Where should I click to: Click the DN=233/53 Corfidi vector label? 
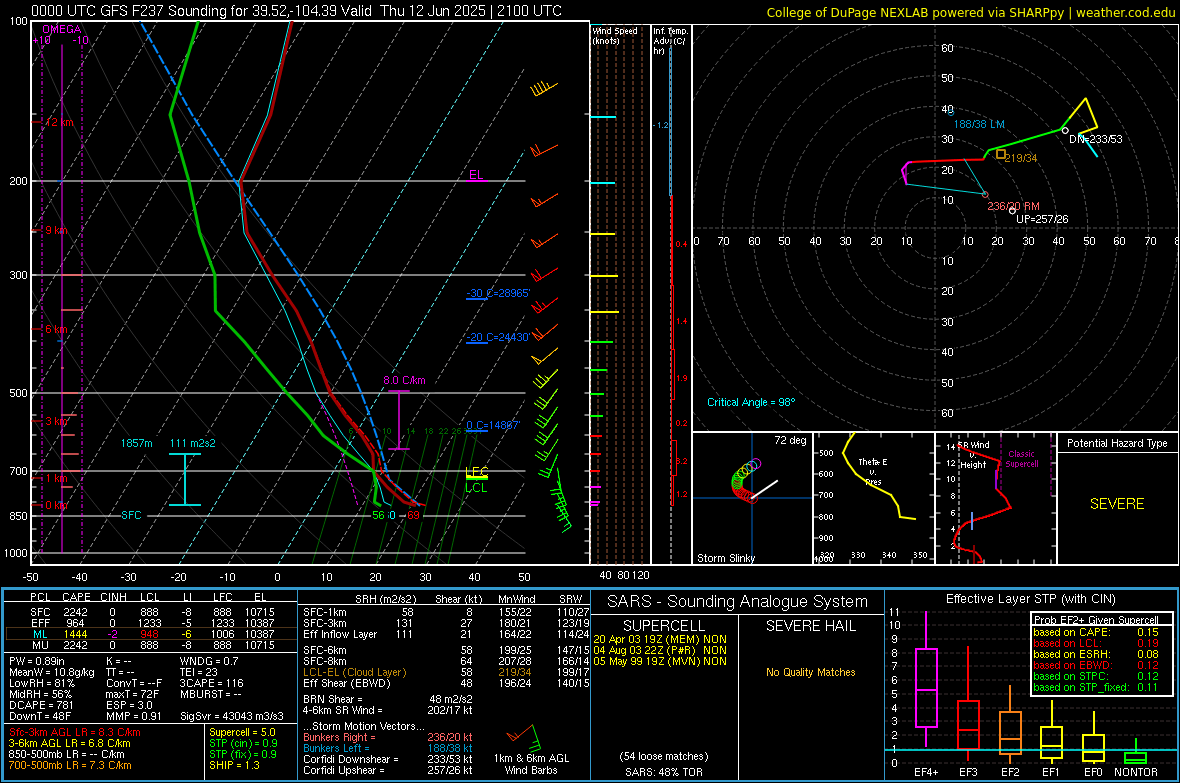click(1096, 139)
